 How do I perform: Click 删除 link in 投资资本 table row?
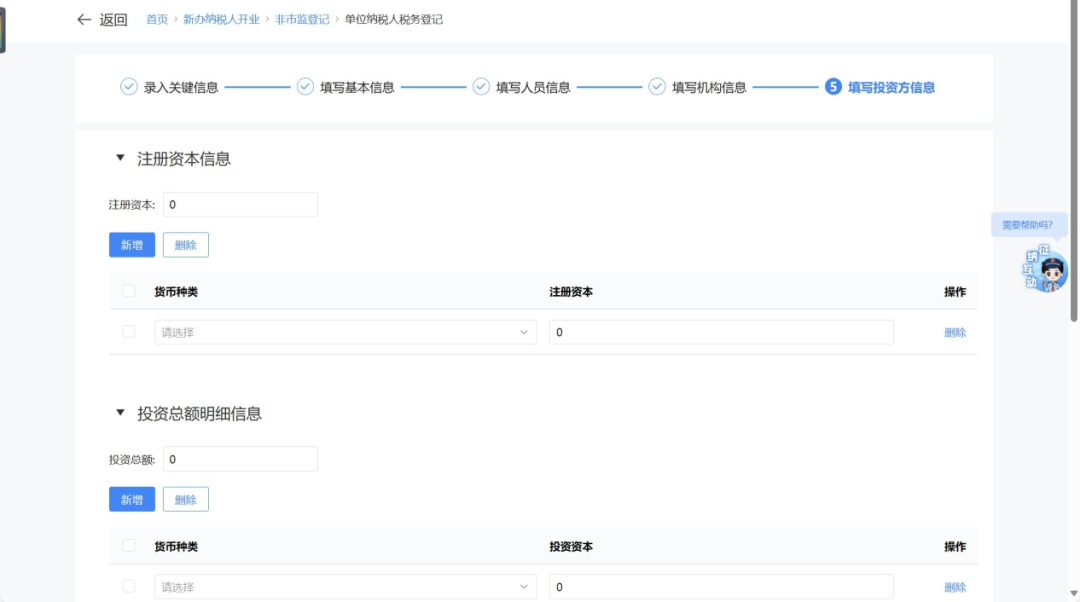coord(955,588)
